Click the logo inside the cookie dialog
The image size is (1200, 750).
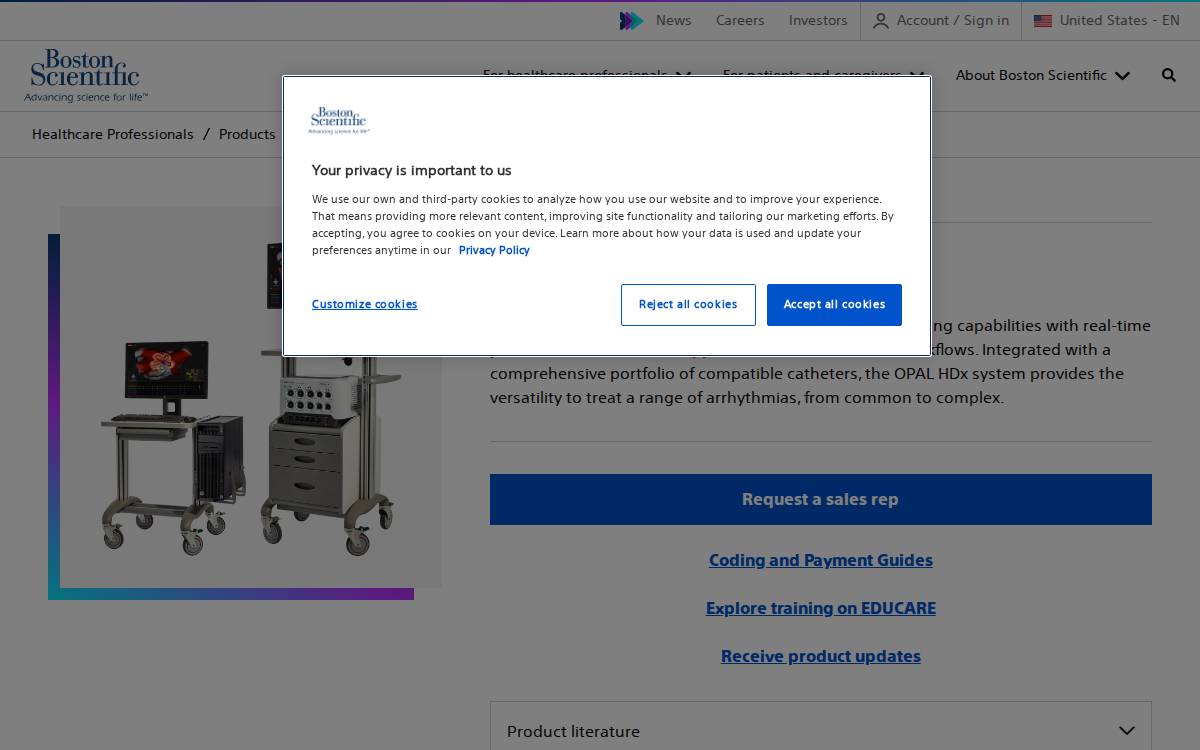coord(339,120)
